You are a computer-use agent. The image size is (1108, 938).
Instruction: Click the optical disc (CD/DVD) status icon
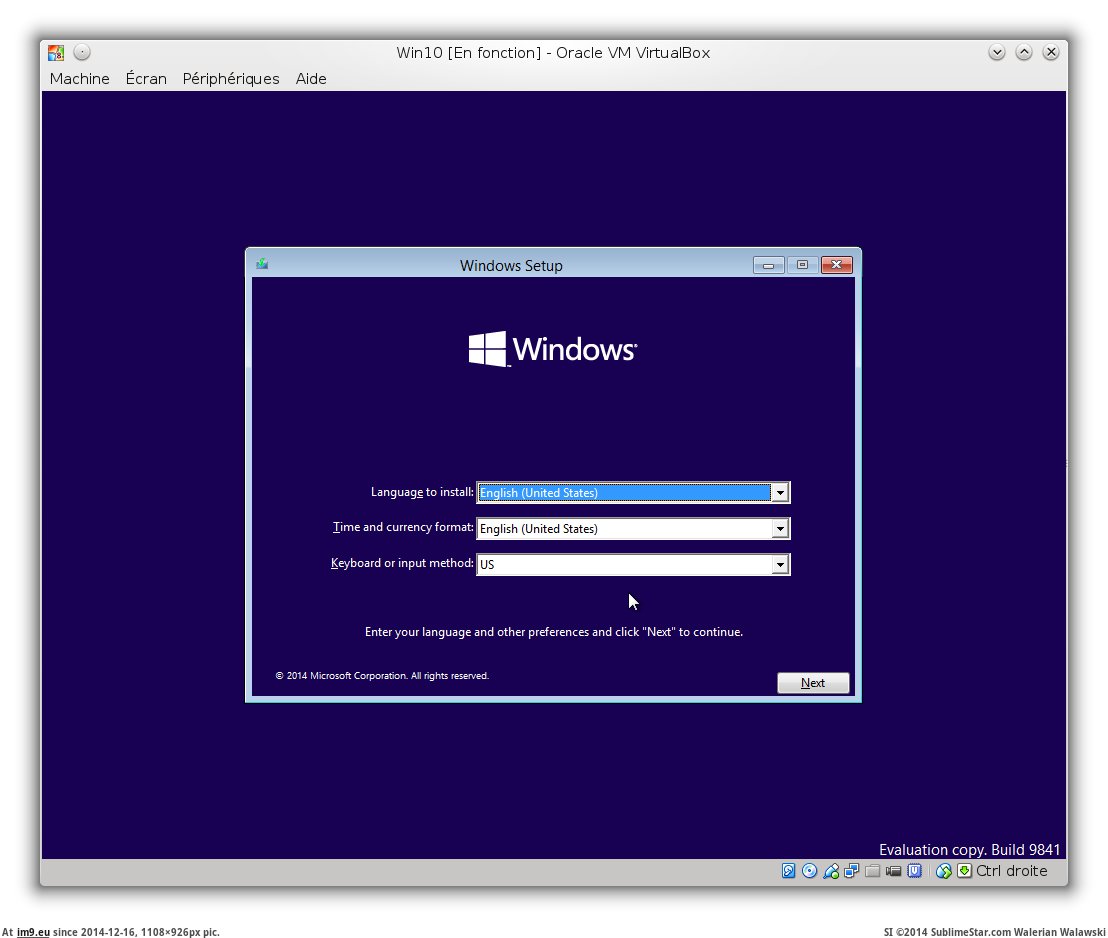click(x=810, y=871)
